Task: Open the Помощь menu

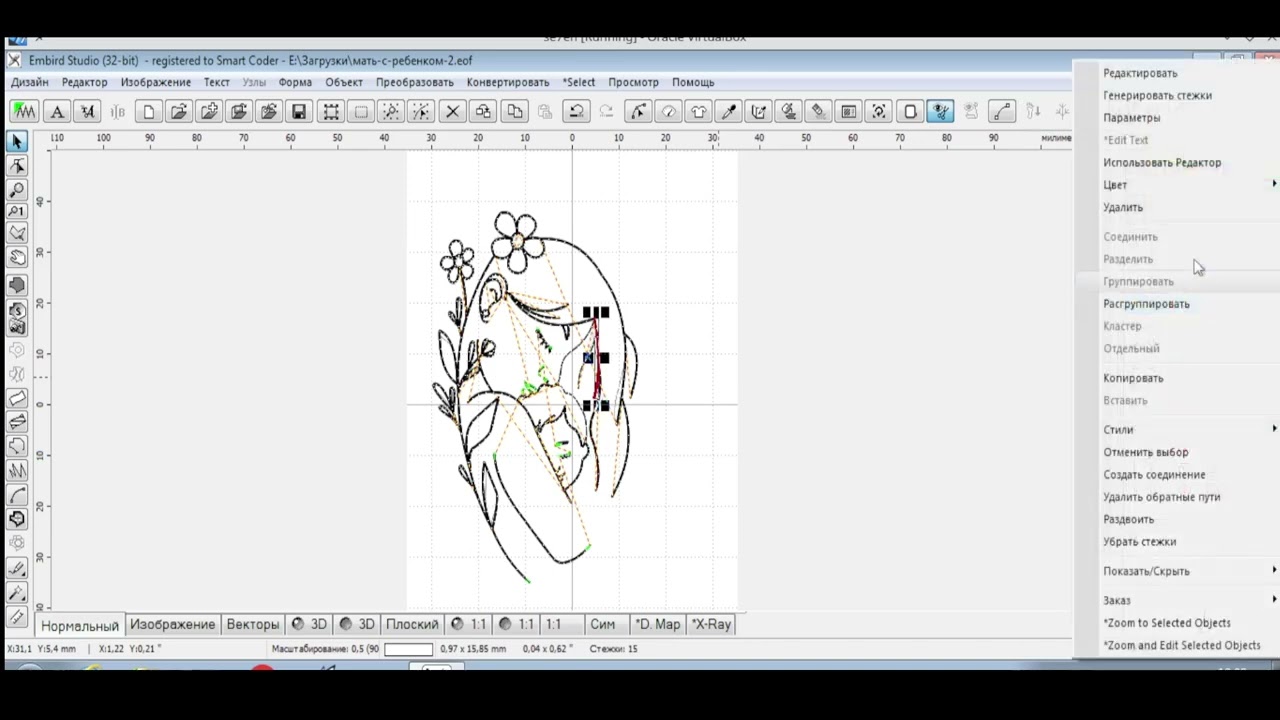Action: pos(693,82)
